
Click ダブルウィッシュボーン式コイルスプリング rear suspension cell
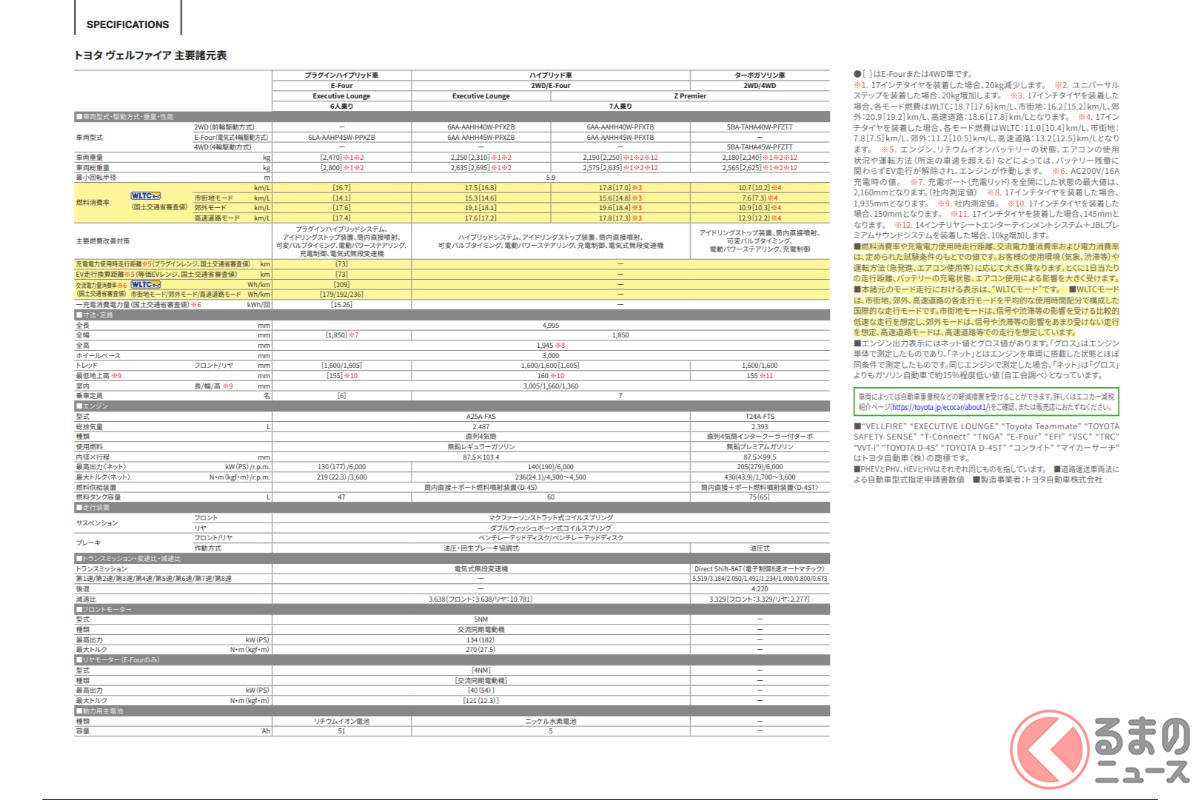pos(551,528)
